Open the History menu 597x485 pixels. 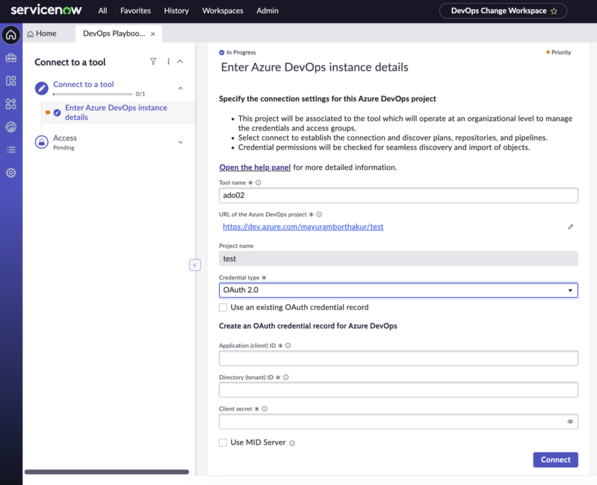pos(176,11)
